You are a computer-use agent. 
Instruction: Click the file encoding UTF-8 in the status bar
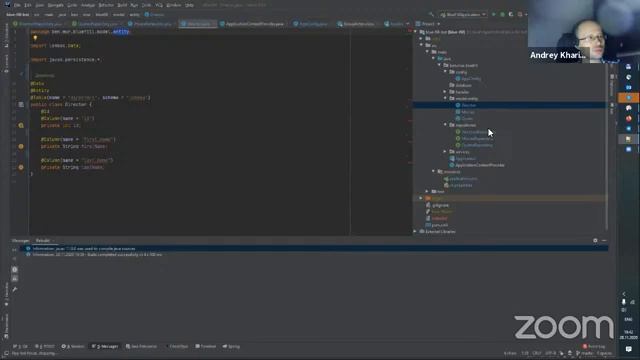(550, 353)
